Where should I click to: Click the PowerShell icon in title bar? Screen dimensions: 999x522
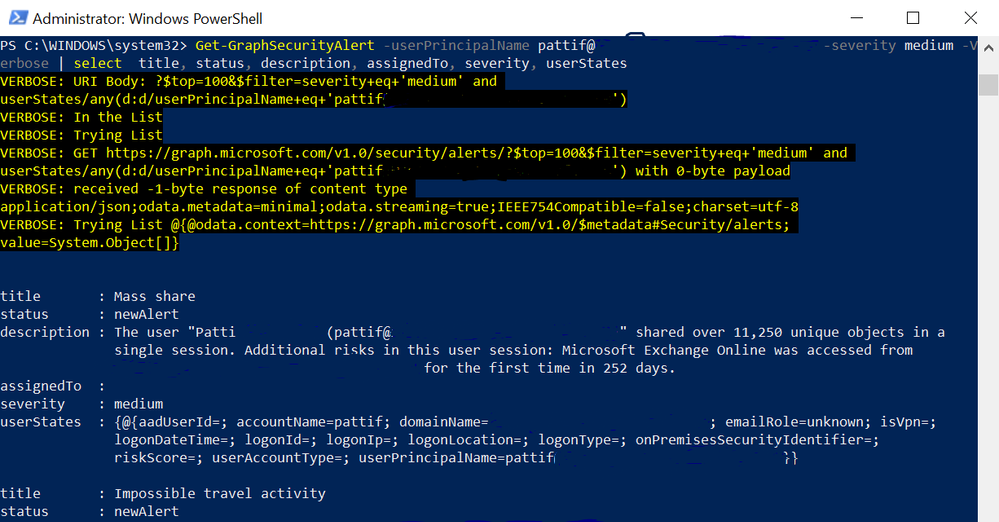[x=17, y=18]
